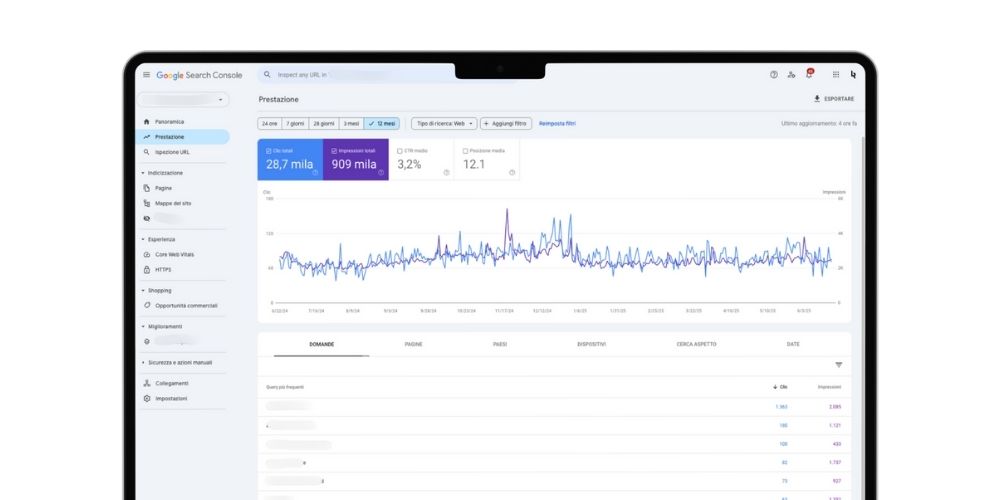
Task: Click the Collegamenti network icon
Action: [x=147, y=383]
